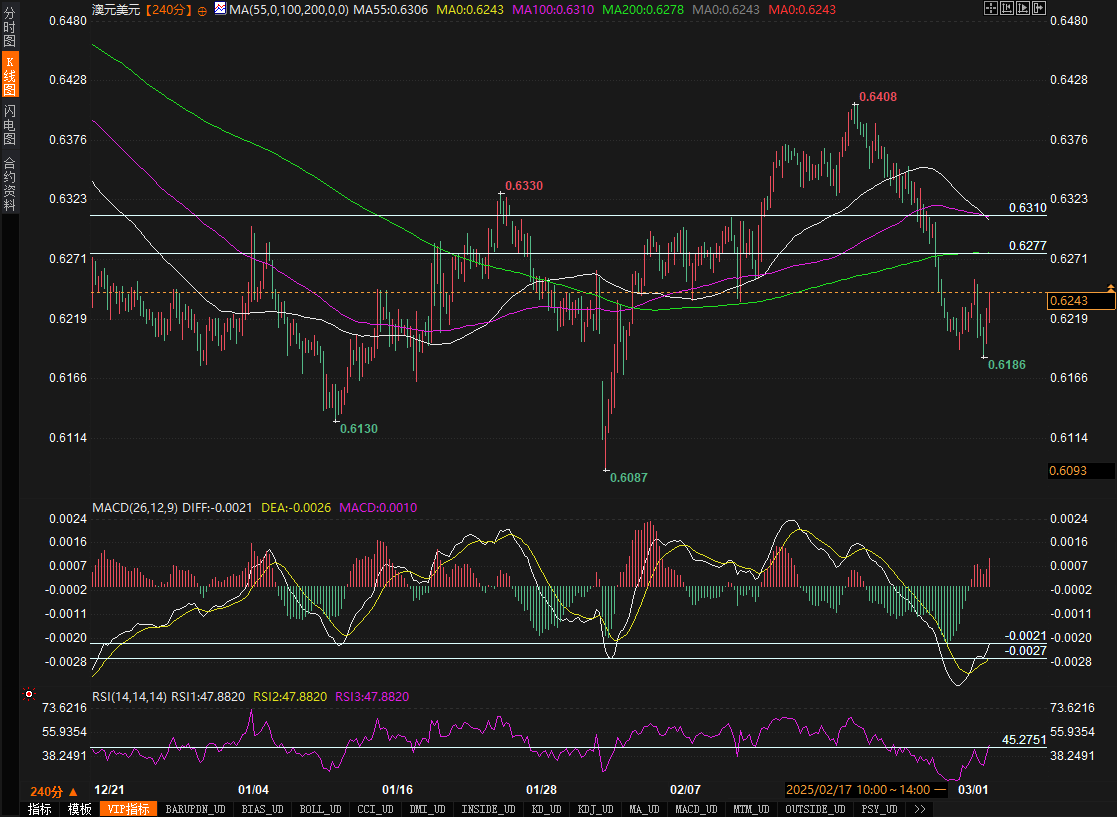Click the MA indicator chart icon
This screenshot has width=1117, height=817.
[x=219, y=9]
